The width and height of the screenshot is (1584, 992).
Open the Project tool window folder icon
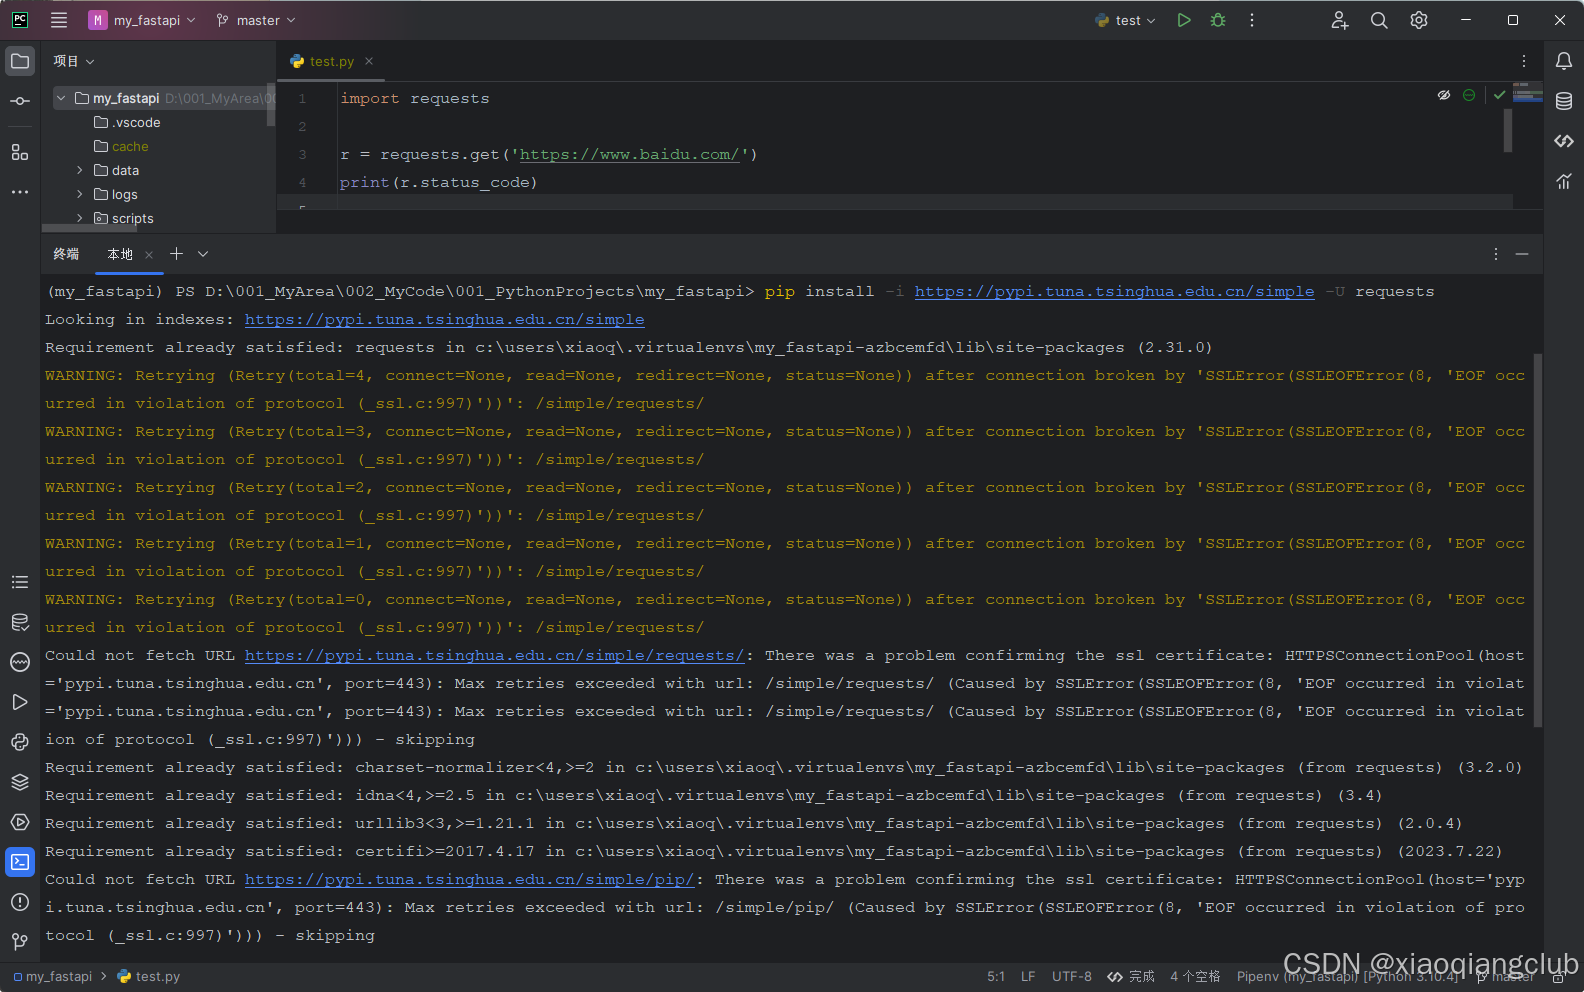pyautogui.click(x=20, y=61)
